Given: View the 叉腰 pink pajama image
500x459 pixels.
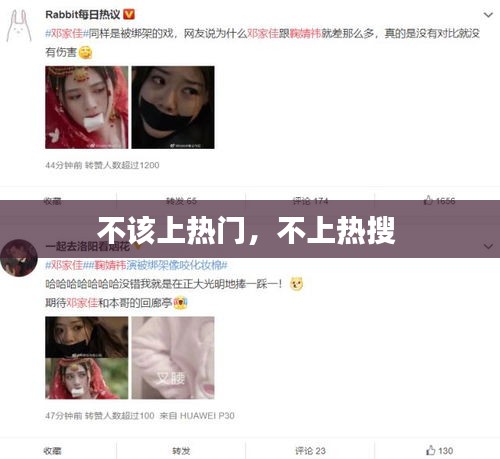Looking at the screenshot, I should [x=173, y=358].
